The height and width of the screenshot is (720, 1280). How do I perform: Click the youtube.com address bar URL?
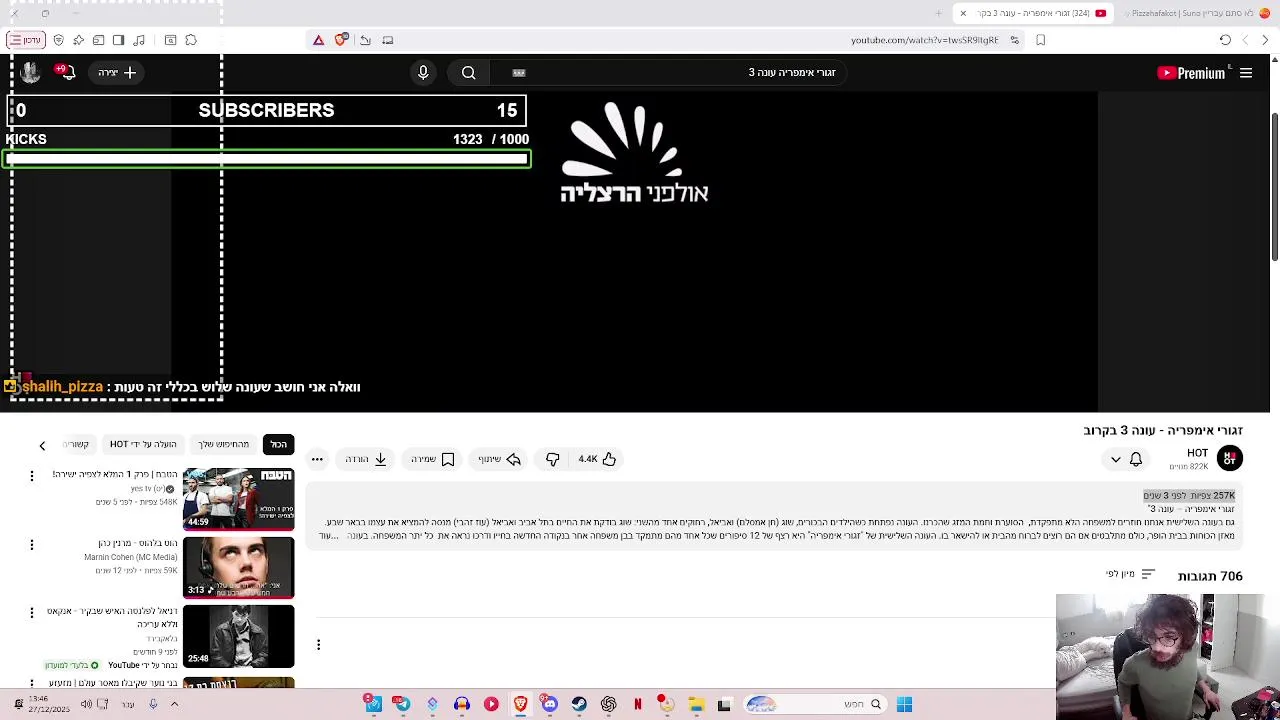[924, 40]
